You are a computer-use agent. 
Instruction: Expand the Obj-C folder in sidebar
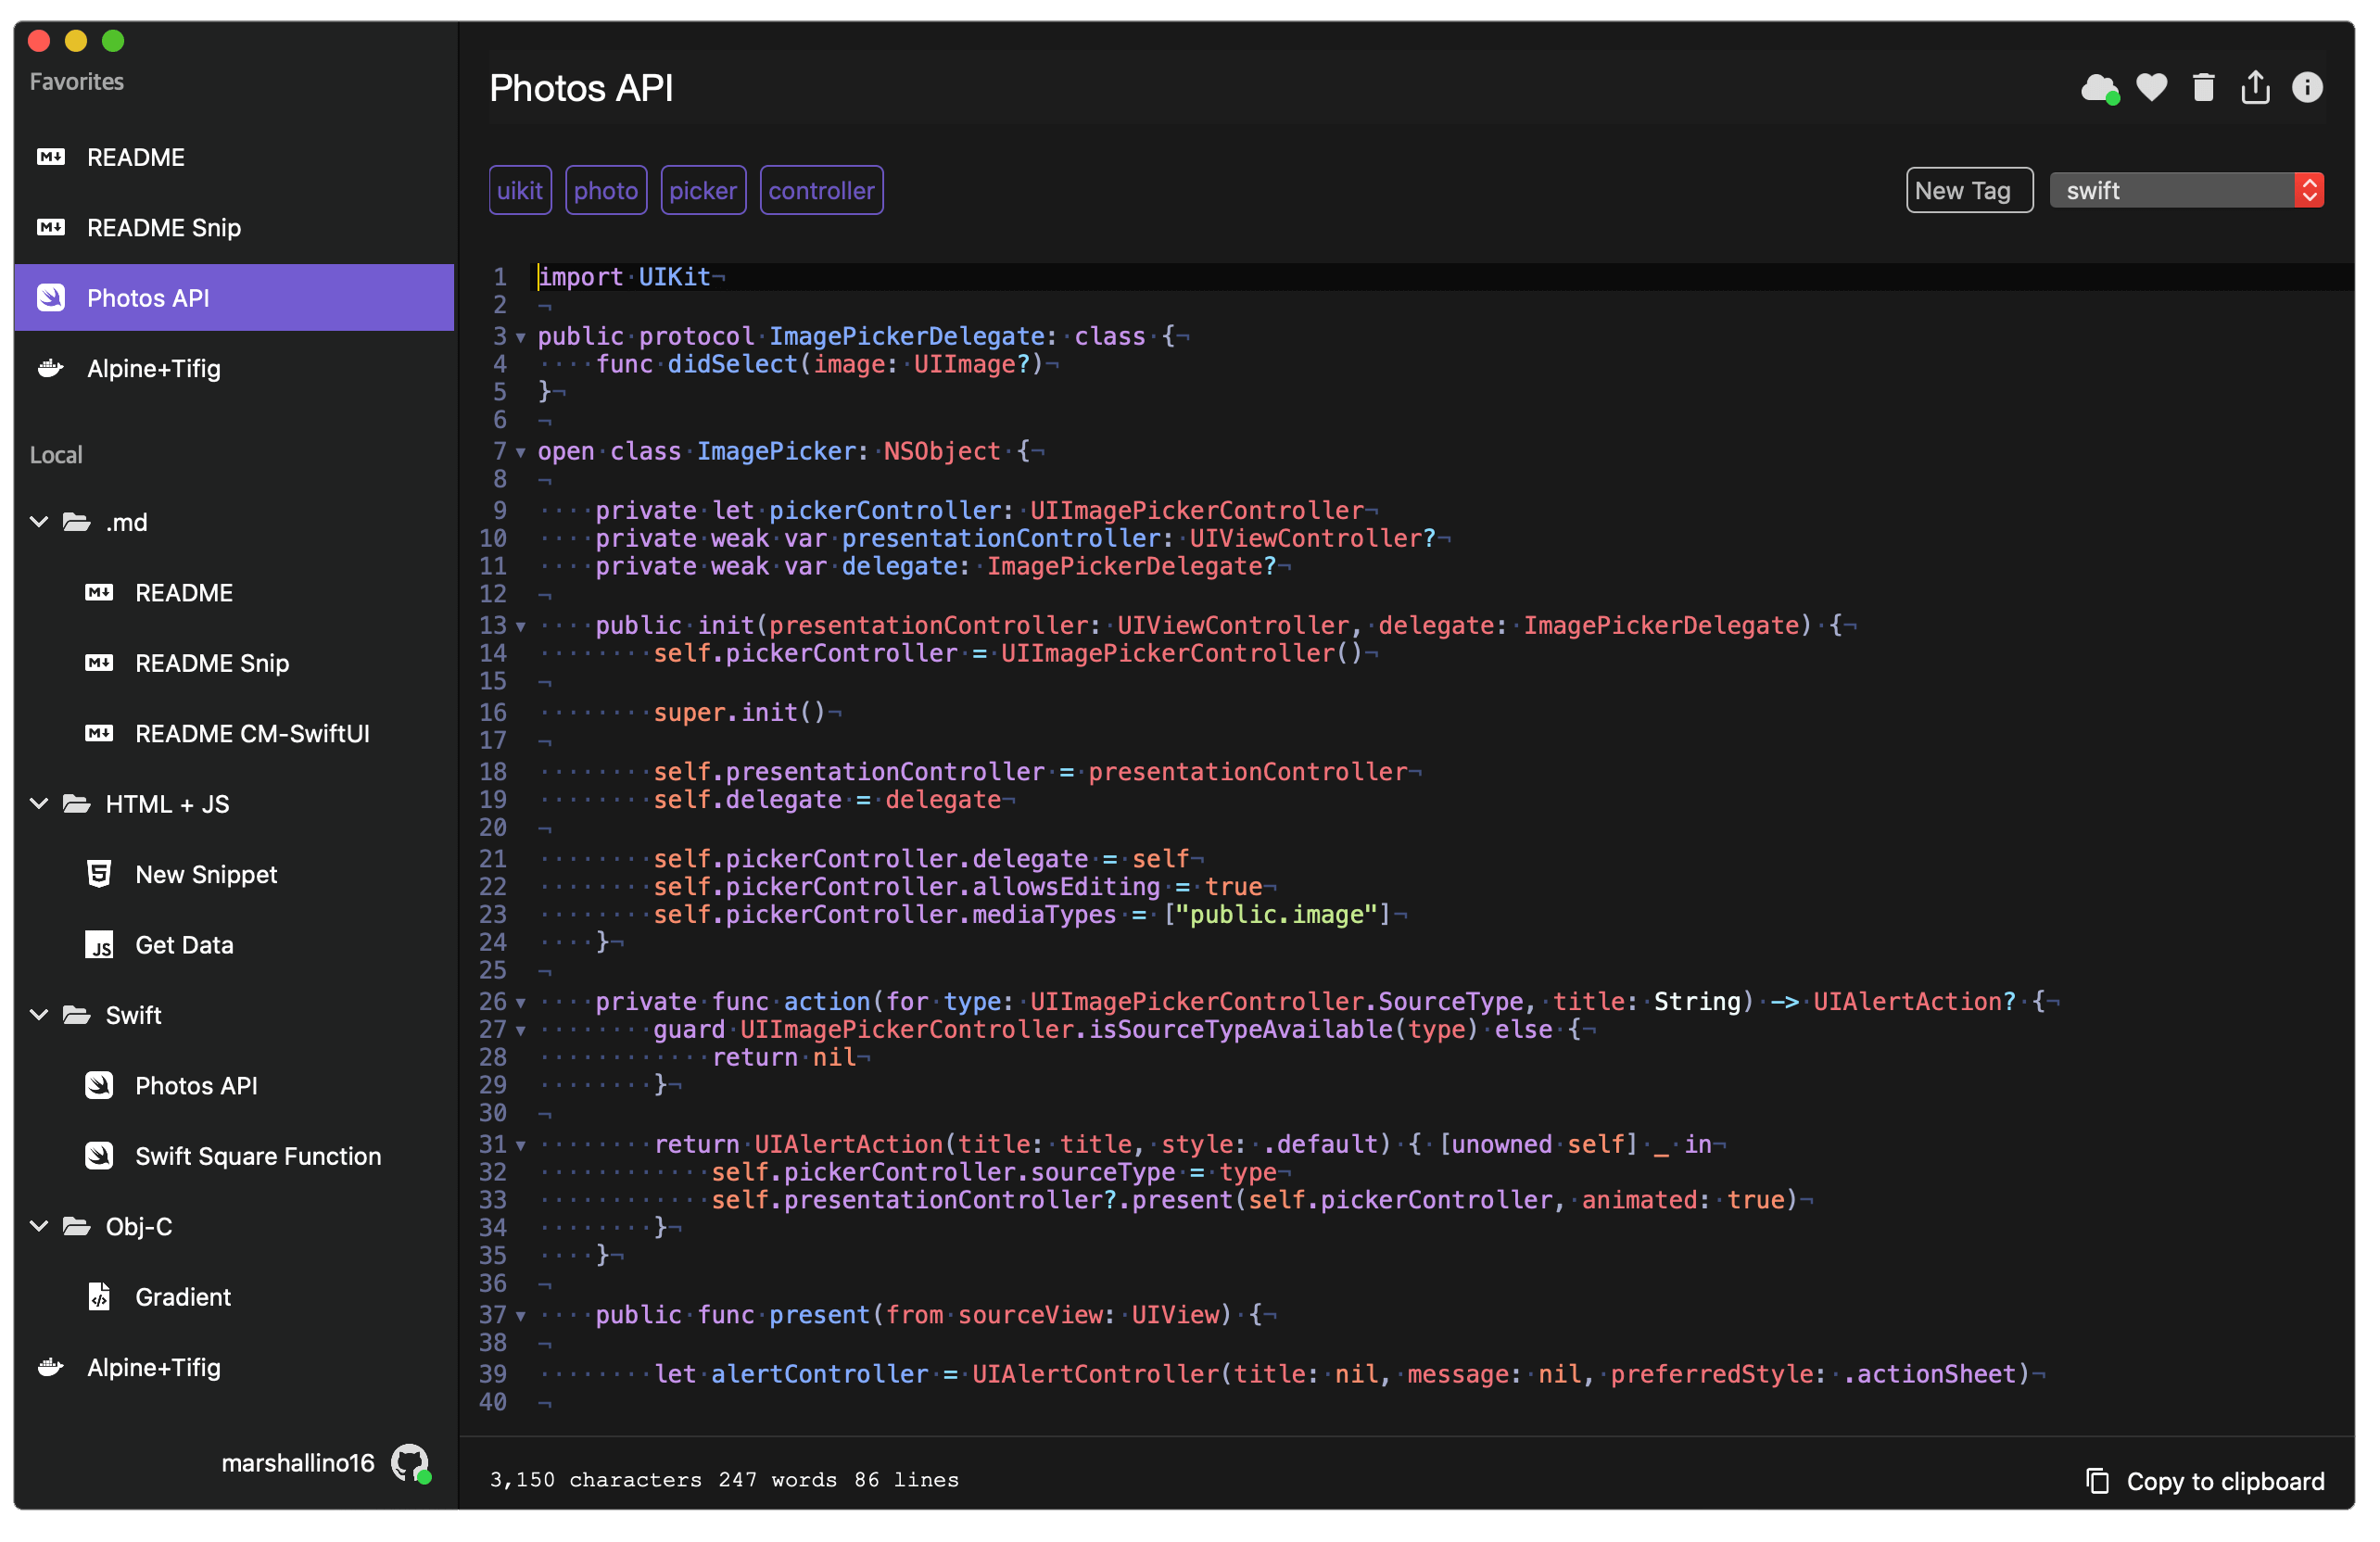pos(38,1226)
